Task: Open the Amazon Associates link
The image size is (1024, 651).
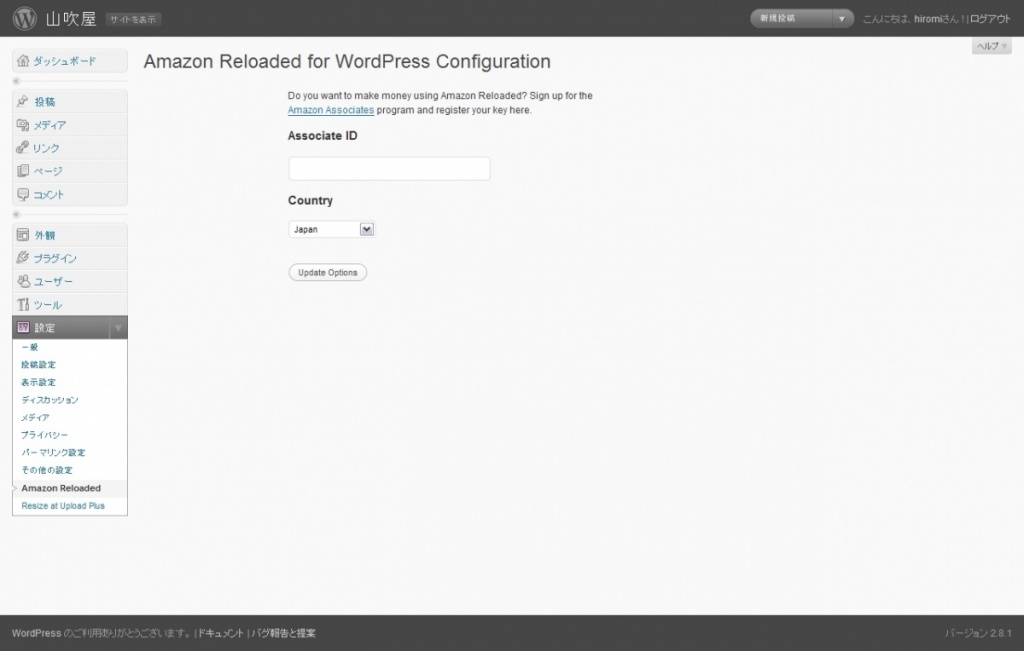Action: [331, 110]
